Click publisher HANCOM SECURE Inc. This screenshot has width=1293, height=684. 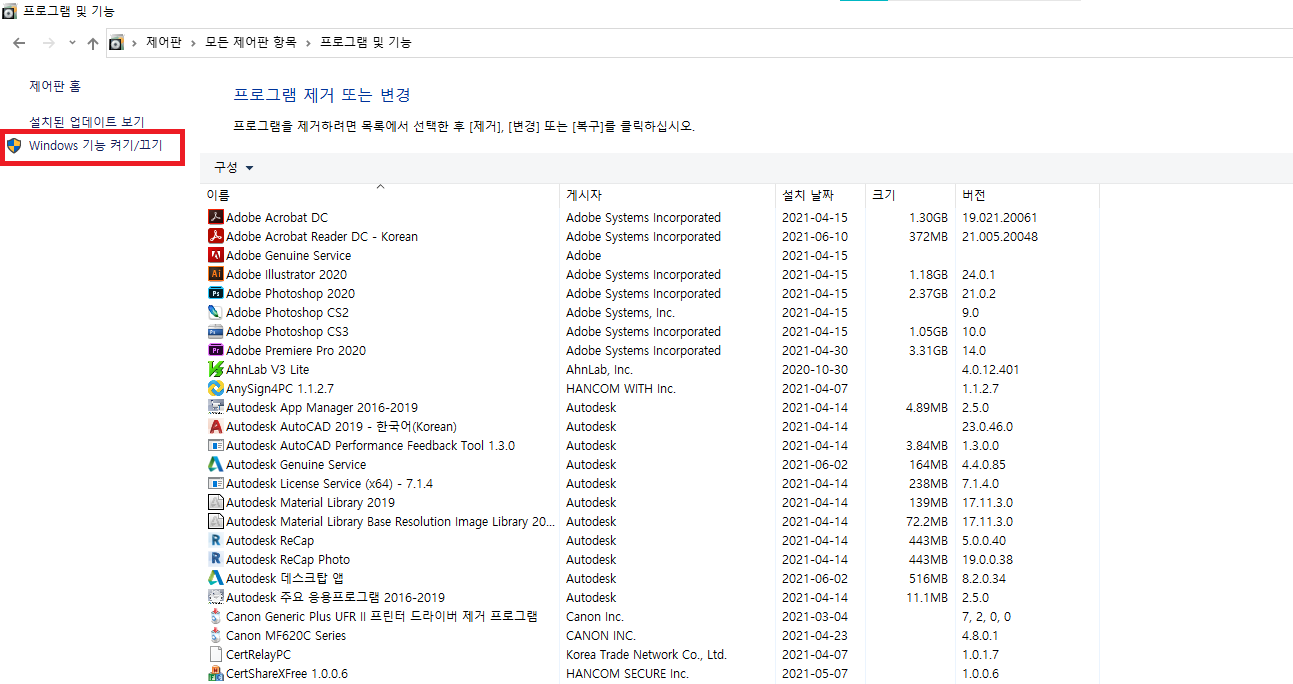click(x=627, y=673)
